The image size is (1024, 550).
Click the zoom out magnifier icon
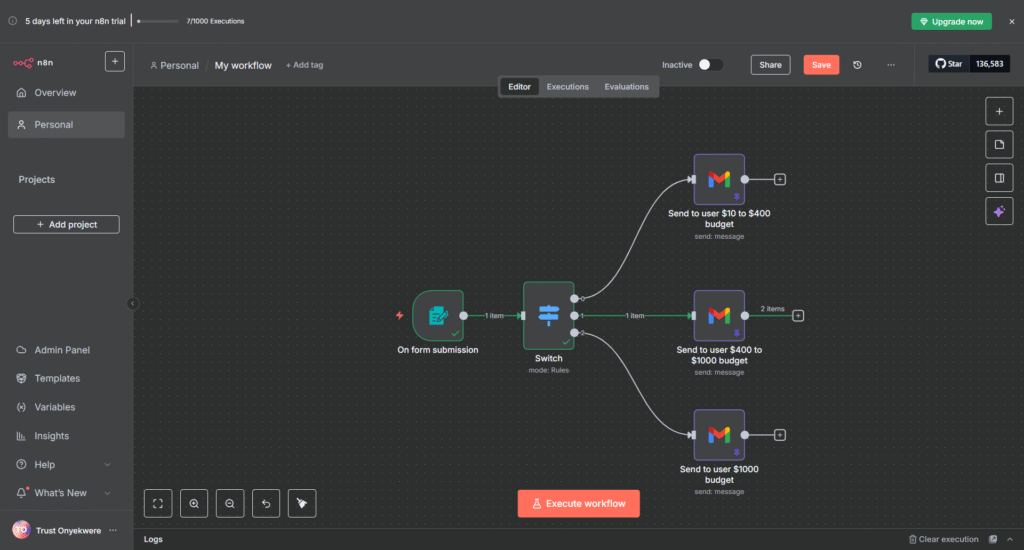(x=230, y=504)
